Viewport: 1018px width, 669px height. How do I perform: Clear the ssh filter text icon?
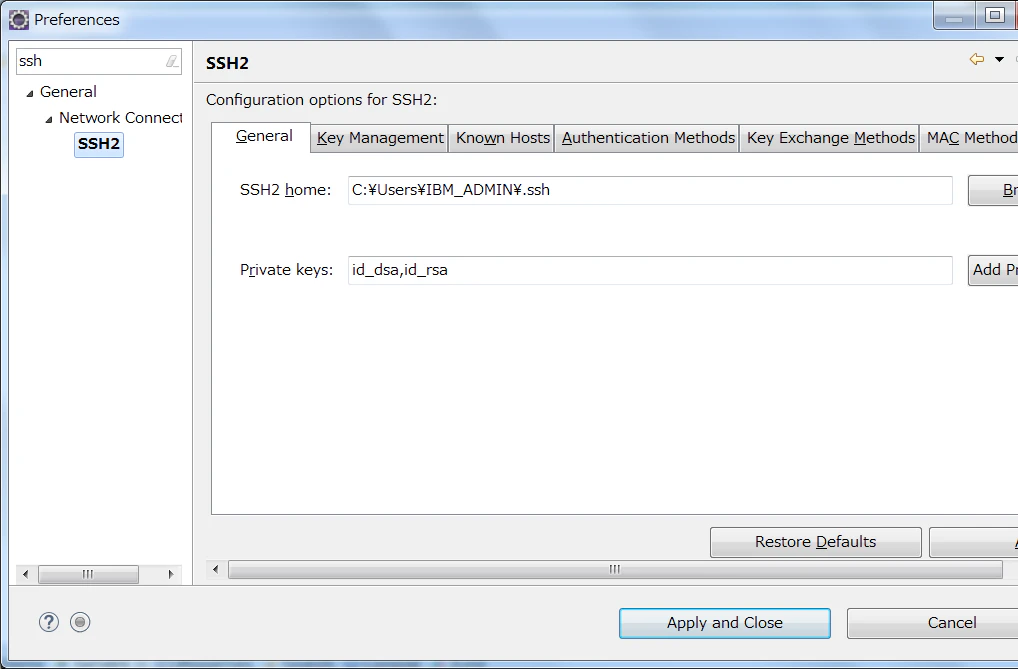pyautogui.click(x=171, y=61)
